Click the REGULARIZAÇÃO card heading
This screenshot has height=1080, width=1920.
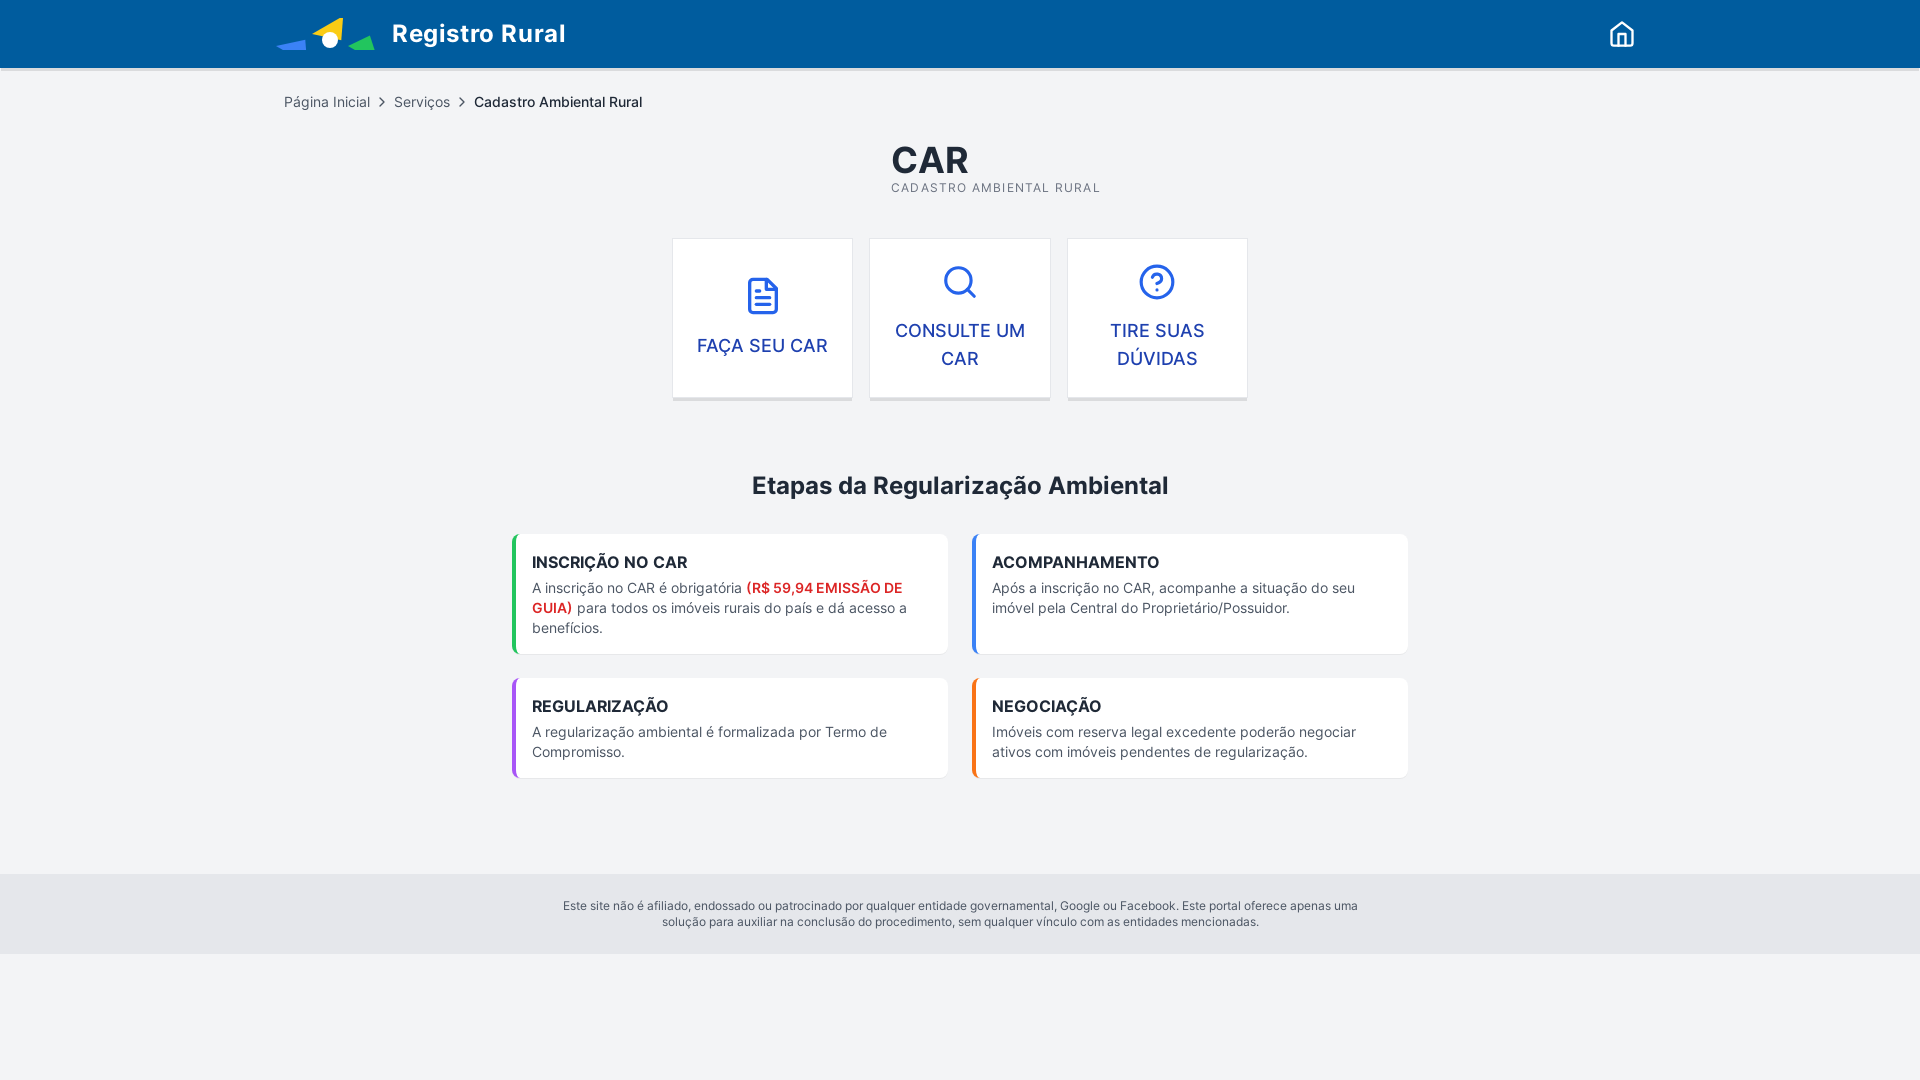point(600,706)
